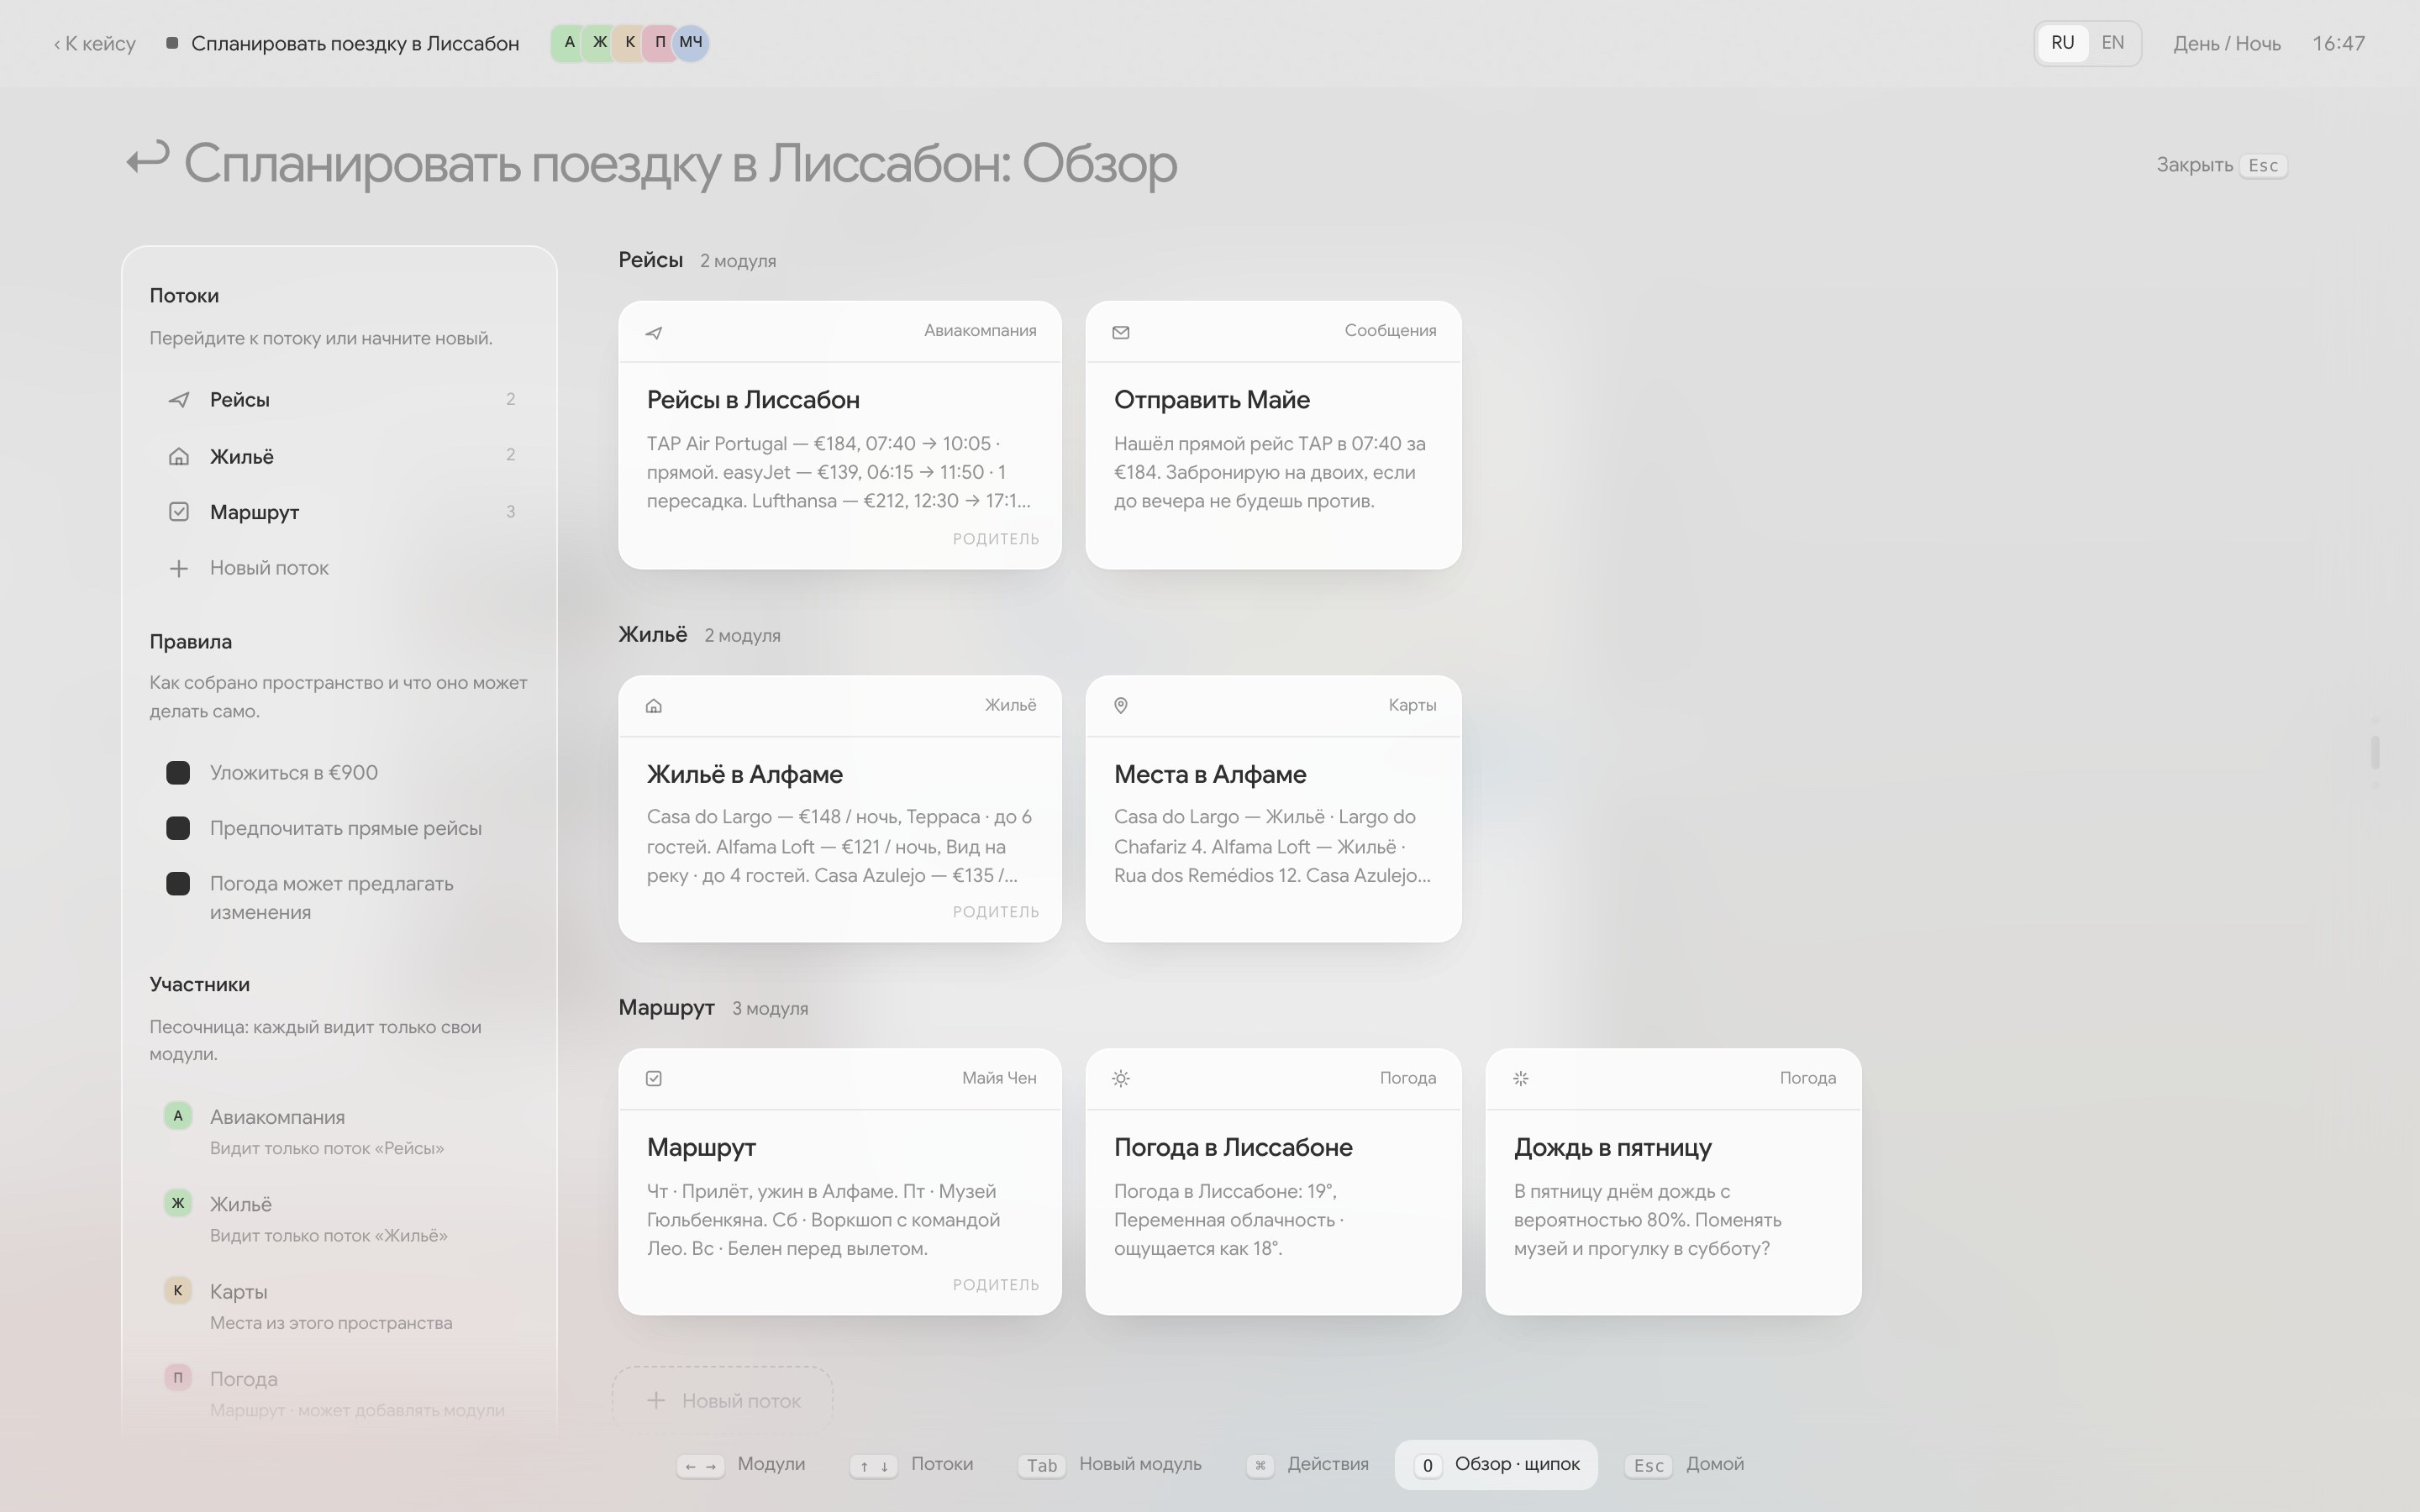Open the Маршрут stream in sidebar
This screenshot has height=1512, width=2420.
(340, 512)
